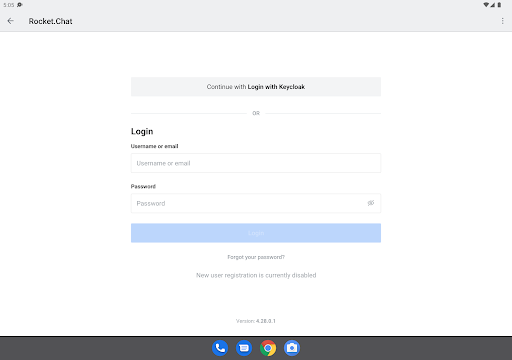The width and height of the screenshot is (512, 360).
Task: Click the blue Login button
Action: pos(256,233)
